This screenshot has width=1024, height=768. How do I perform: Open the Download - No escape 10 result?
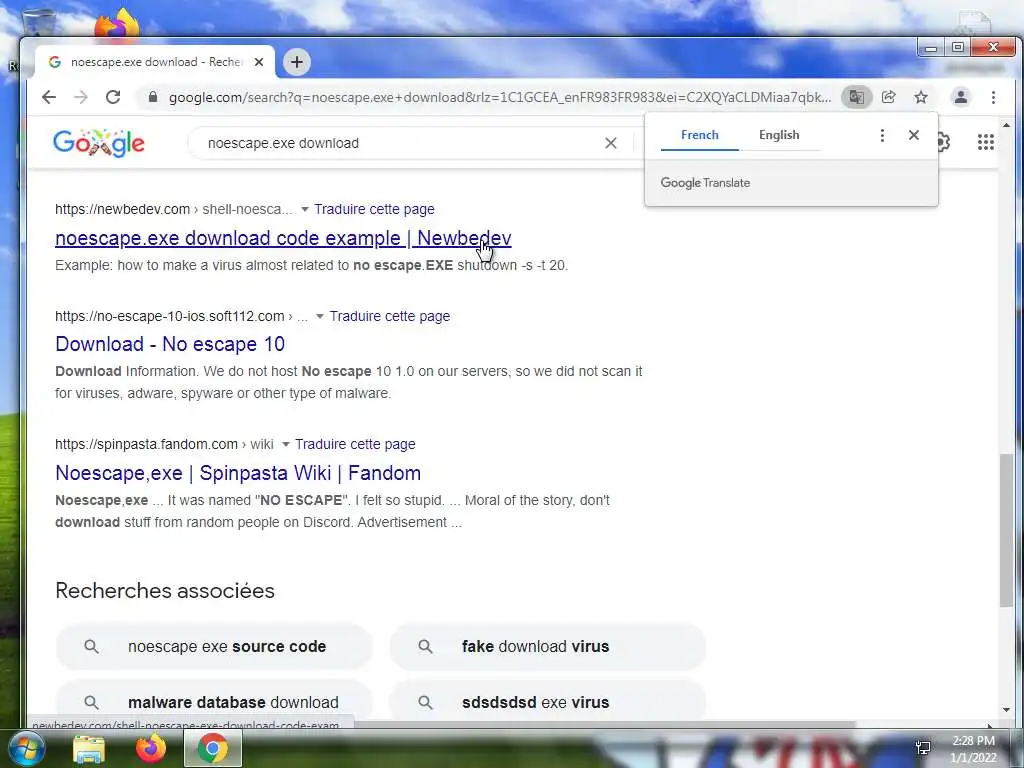point(170,344)
